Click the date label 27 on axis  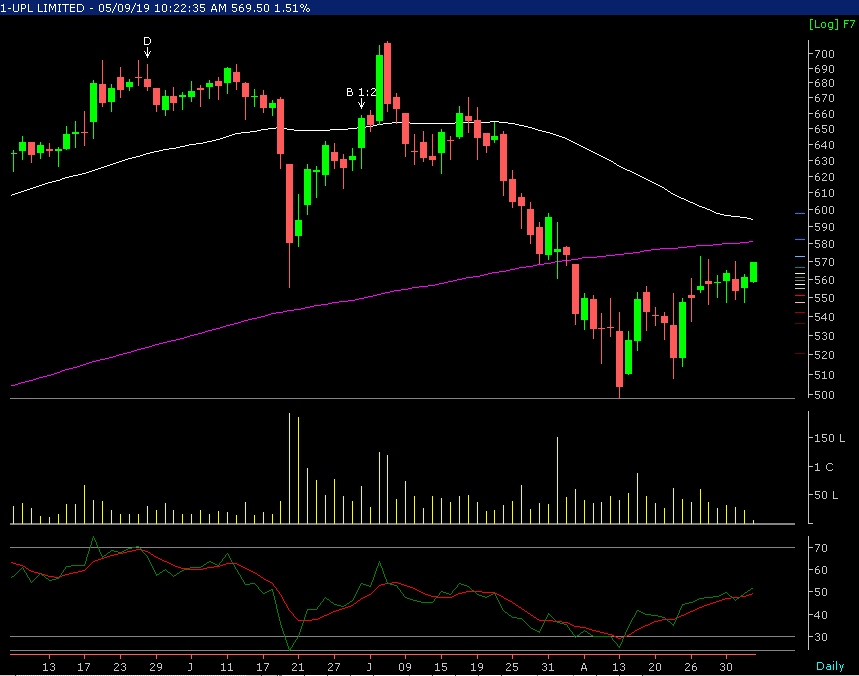(x=334, y=667)
